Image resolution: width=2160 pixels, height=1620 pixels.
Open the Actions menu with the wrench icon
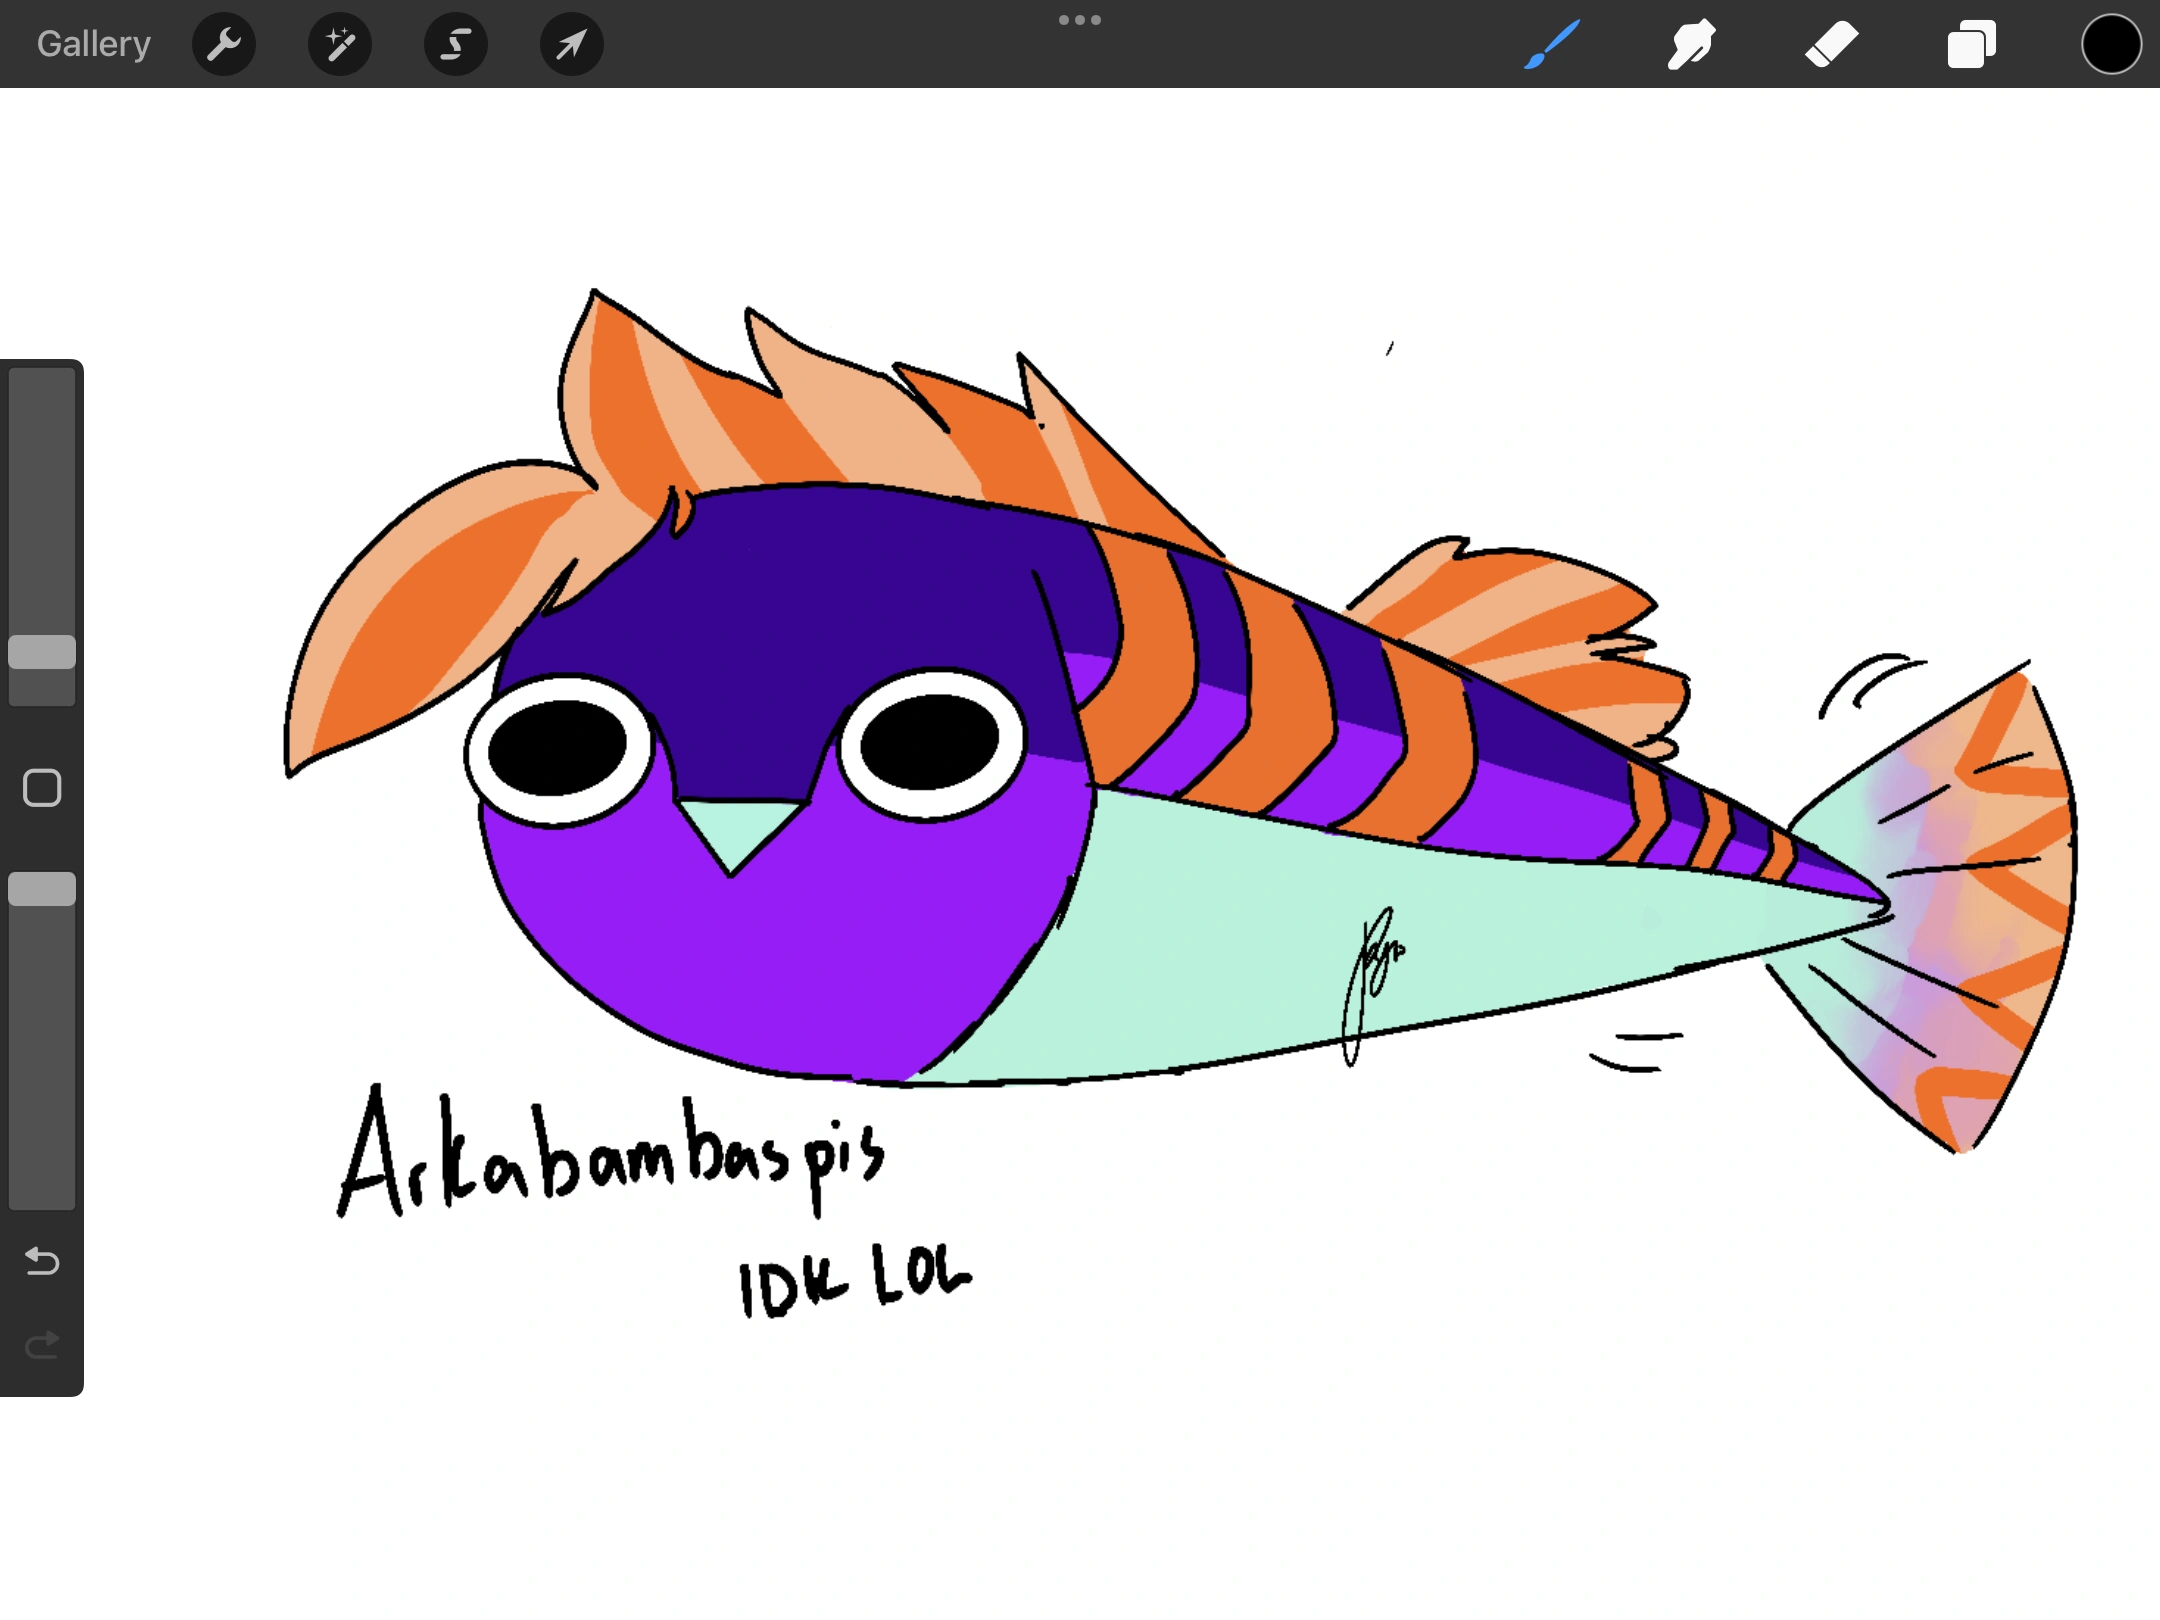224,43
